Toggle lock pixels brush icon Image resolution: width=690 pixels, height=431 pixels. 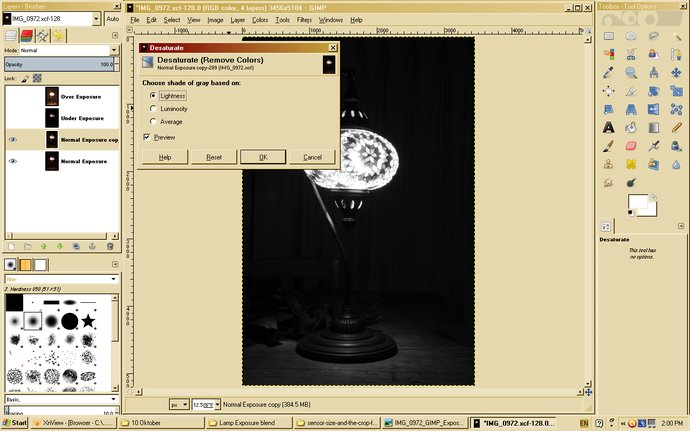coord(26,78)
